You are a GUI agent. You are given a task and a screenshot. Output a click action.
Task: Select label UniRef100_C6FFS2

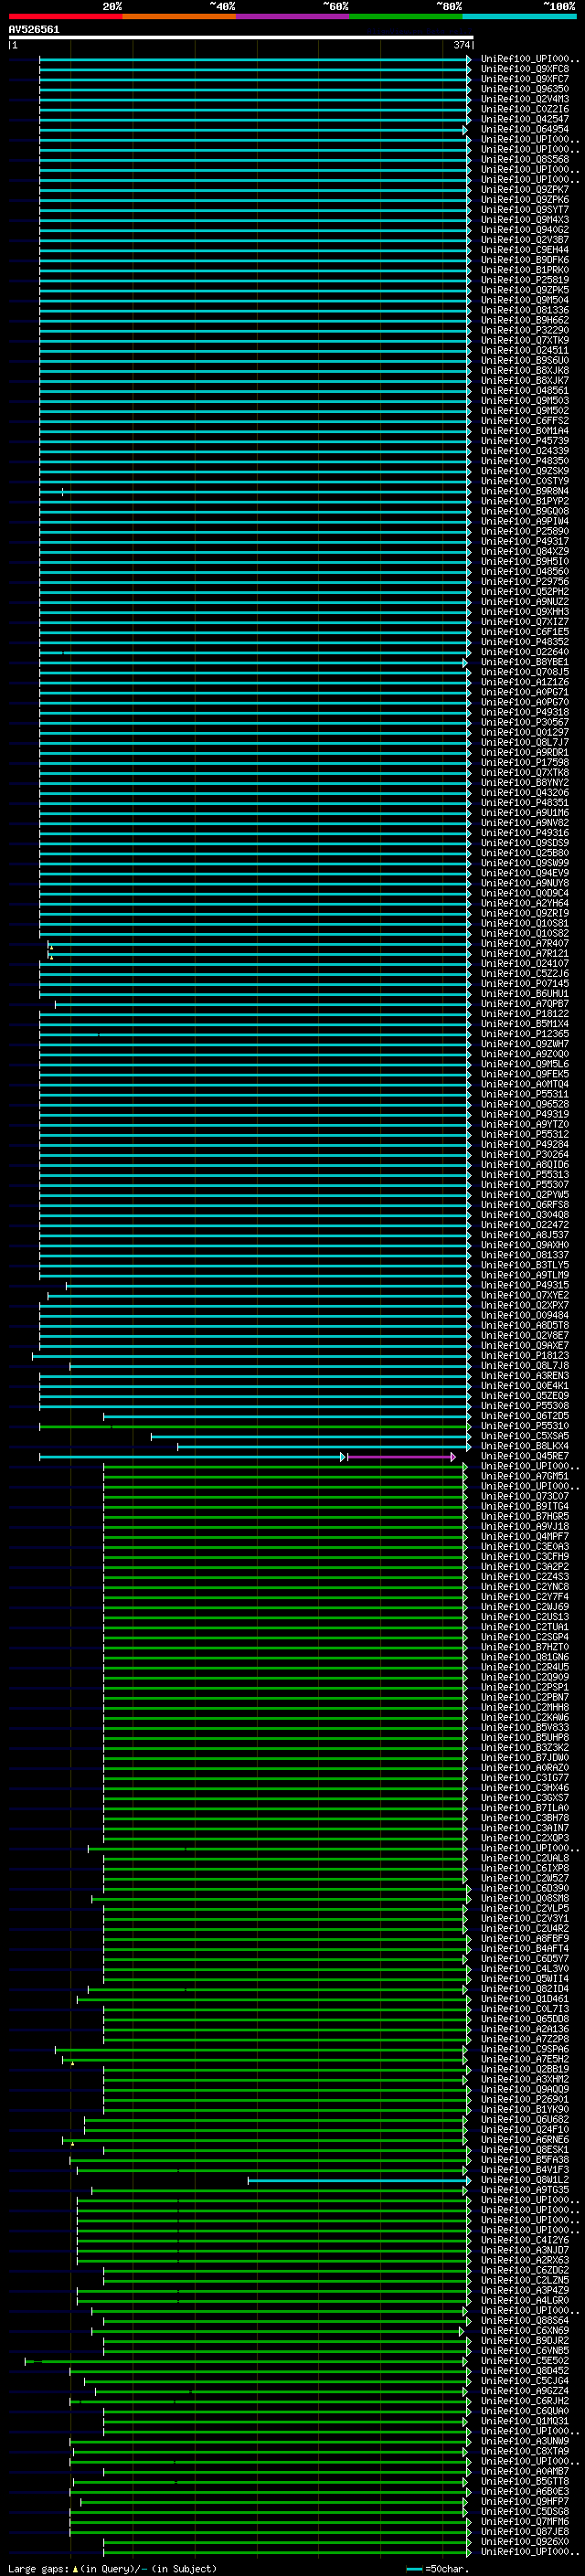524,421
